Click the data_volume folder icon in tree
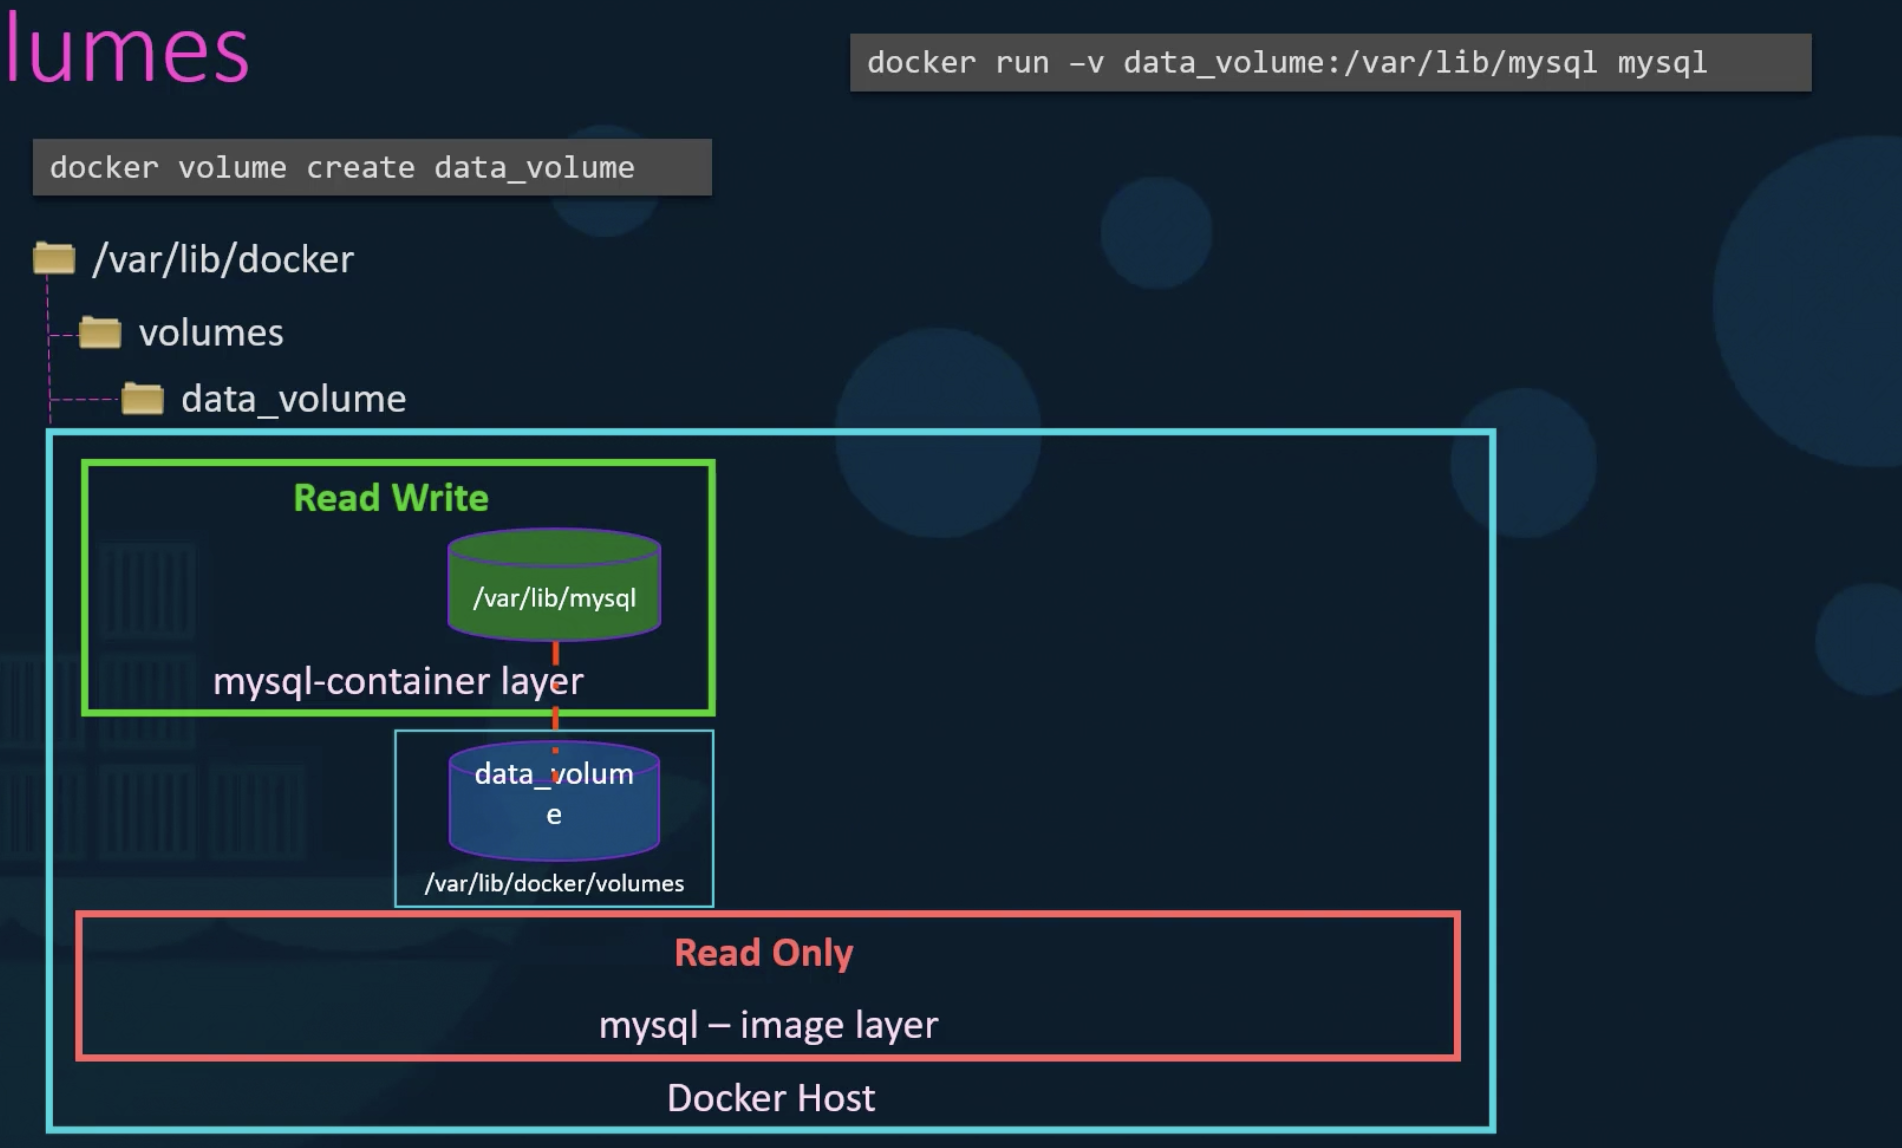Image resolution: width=1902 pixels, height=1148 pixels. click(142, 399)
